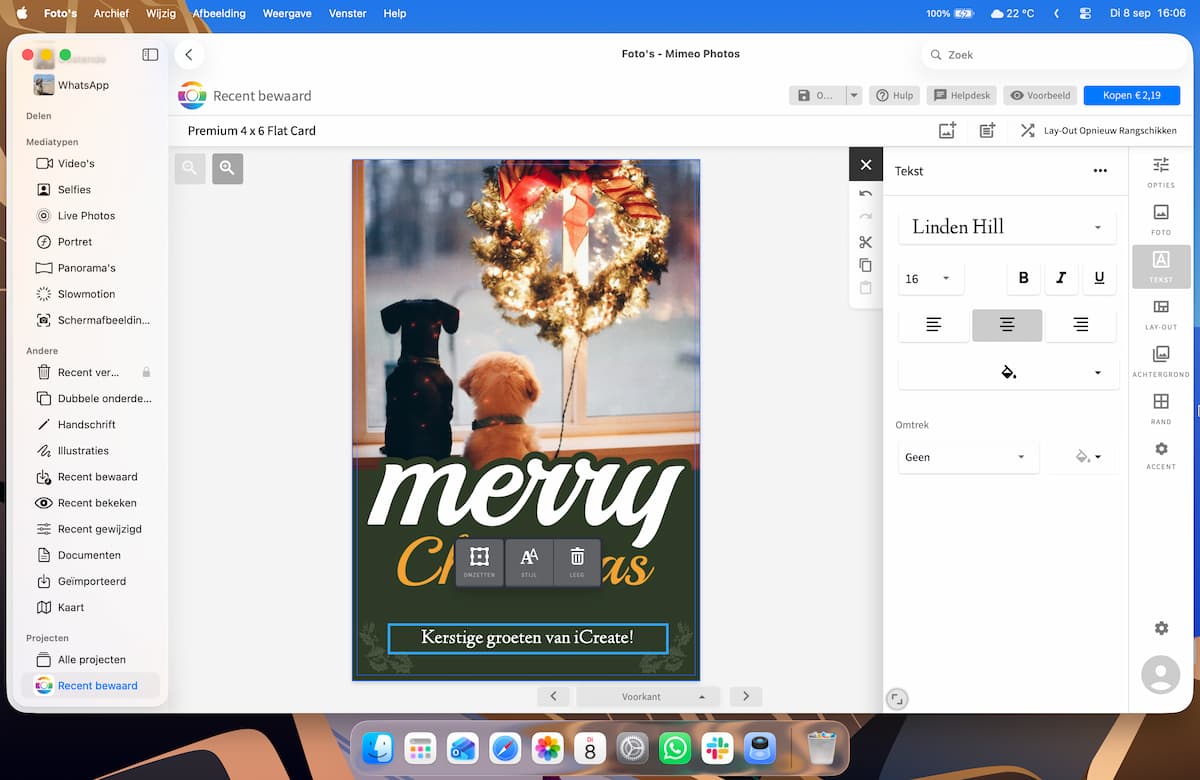Screen dimensions: 1200x780
Task: Click the copy icon below scissors
Action: [x=866, y=265]
